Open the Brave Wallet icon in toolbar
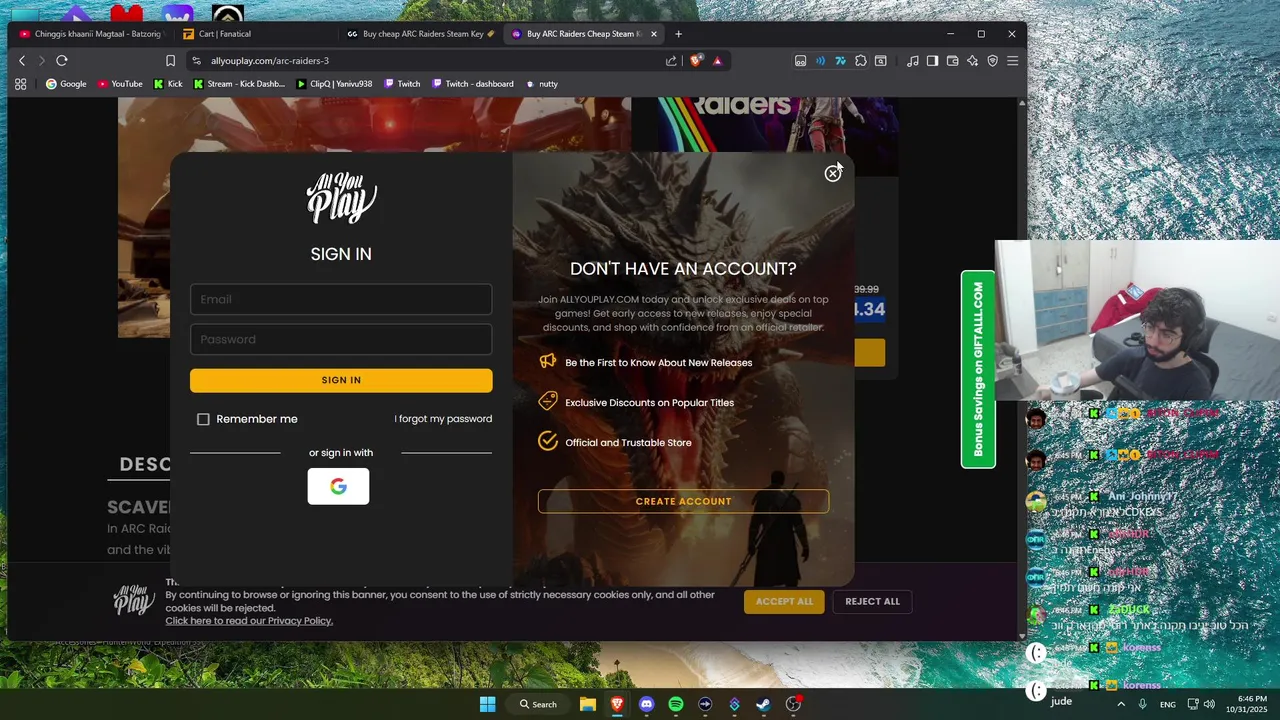 tap(952, 61)
